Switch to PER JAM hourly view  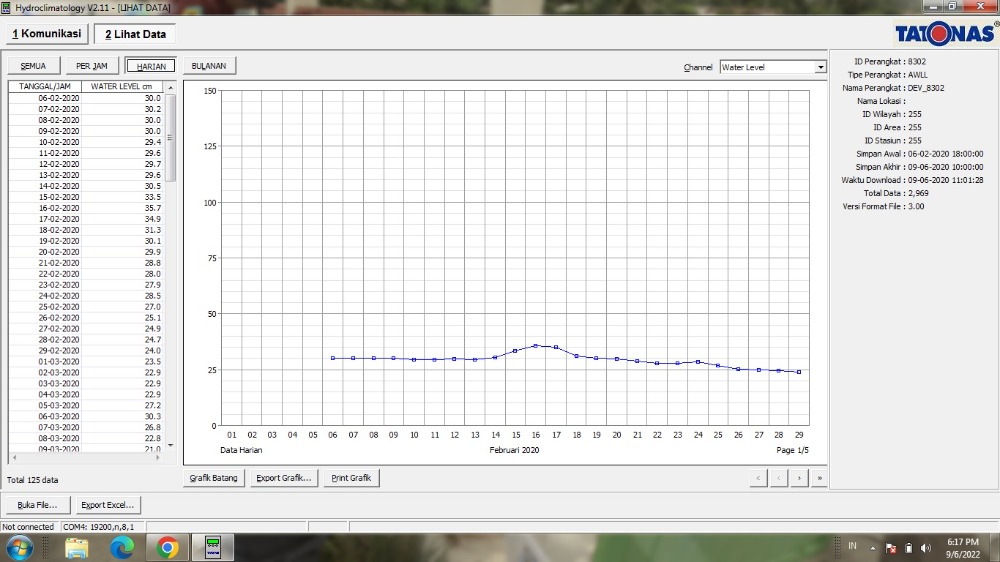(x=91, y=66)
